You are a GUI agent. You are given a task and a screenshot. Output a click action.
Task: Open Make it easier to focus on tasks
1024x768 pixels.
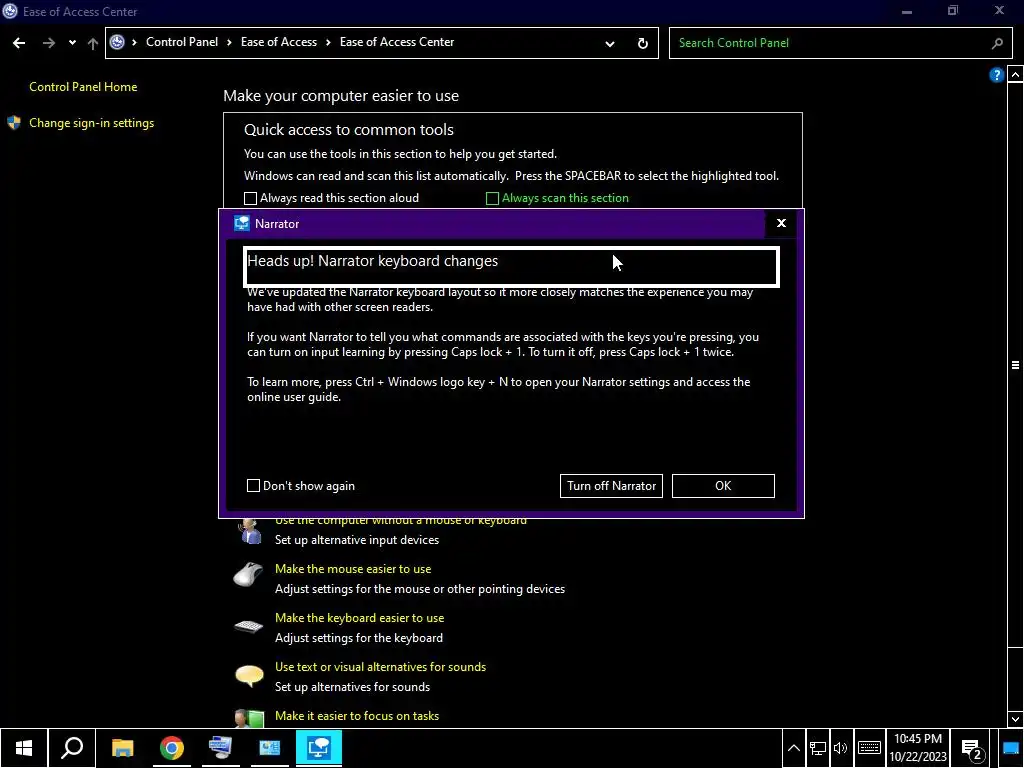click(357, 716)
